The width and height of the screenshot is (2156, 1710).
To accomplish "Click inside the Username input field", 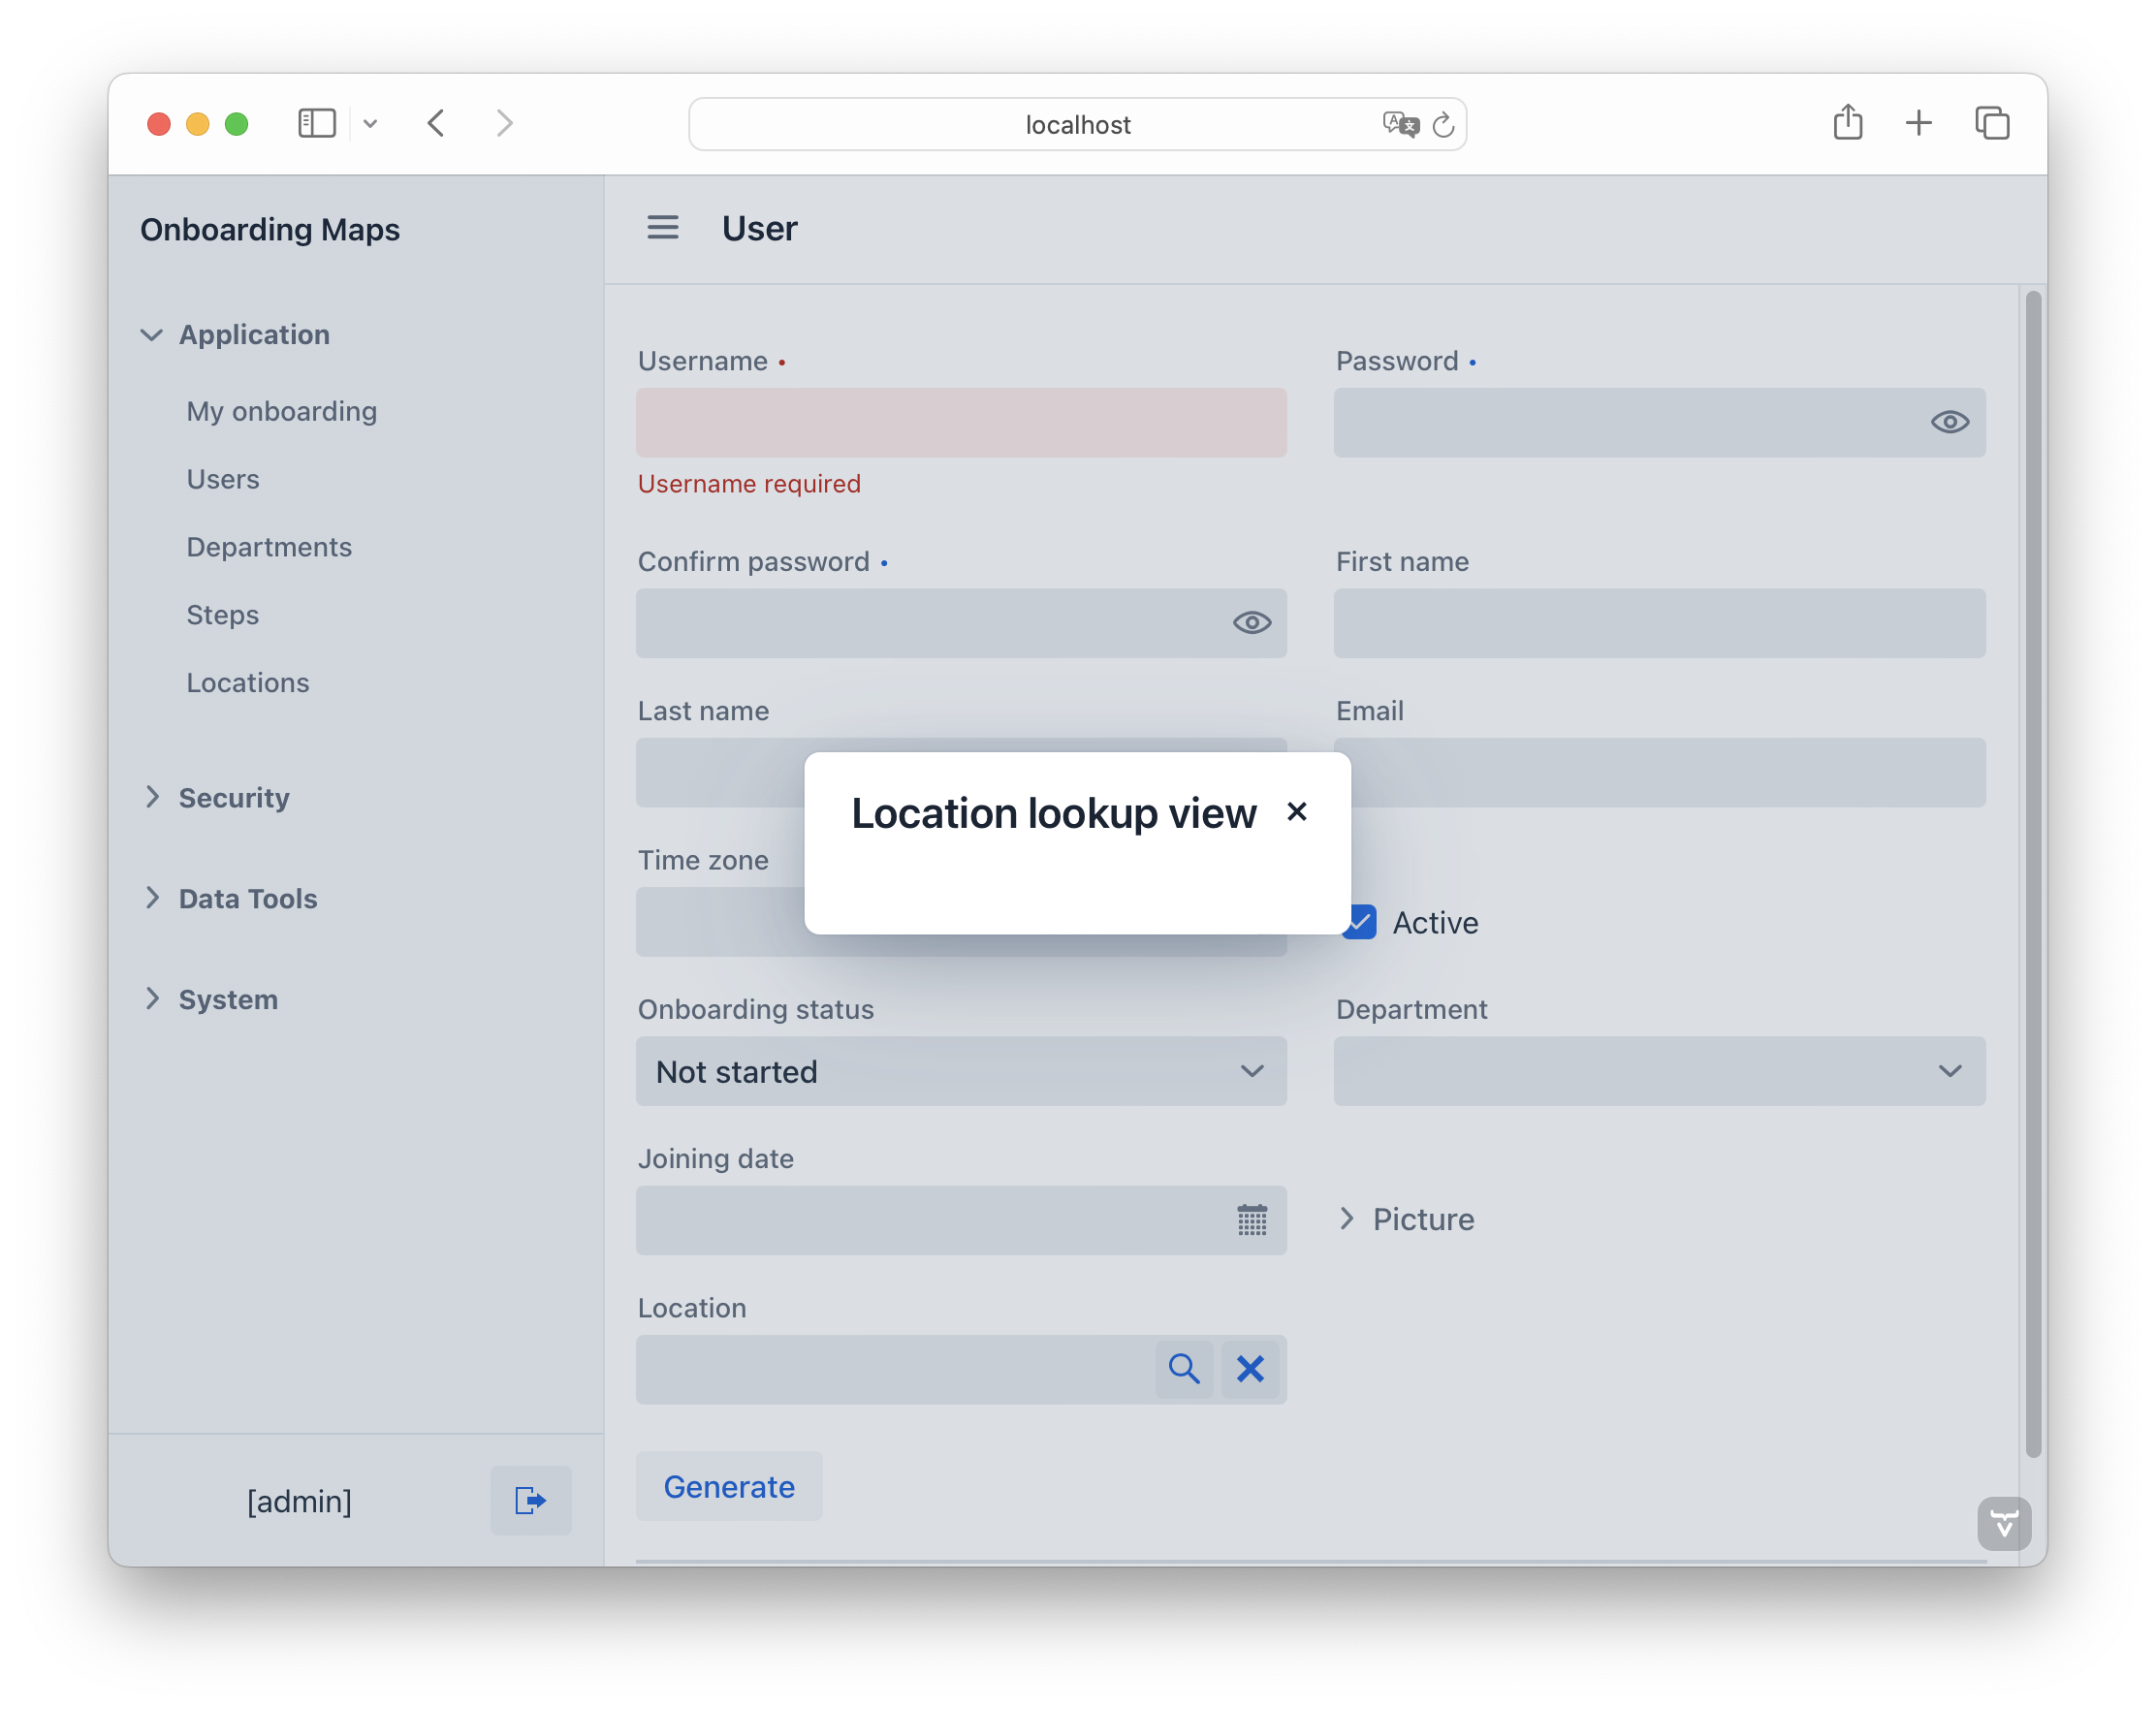I will (960, 422).
